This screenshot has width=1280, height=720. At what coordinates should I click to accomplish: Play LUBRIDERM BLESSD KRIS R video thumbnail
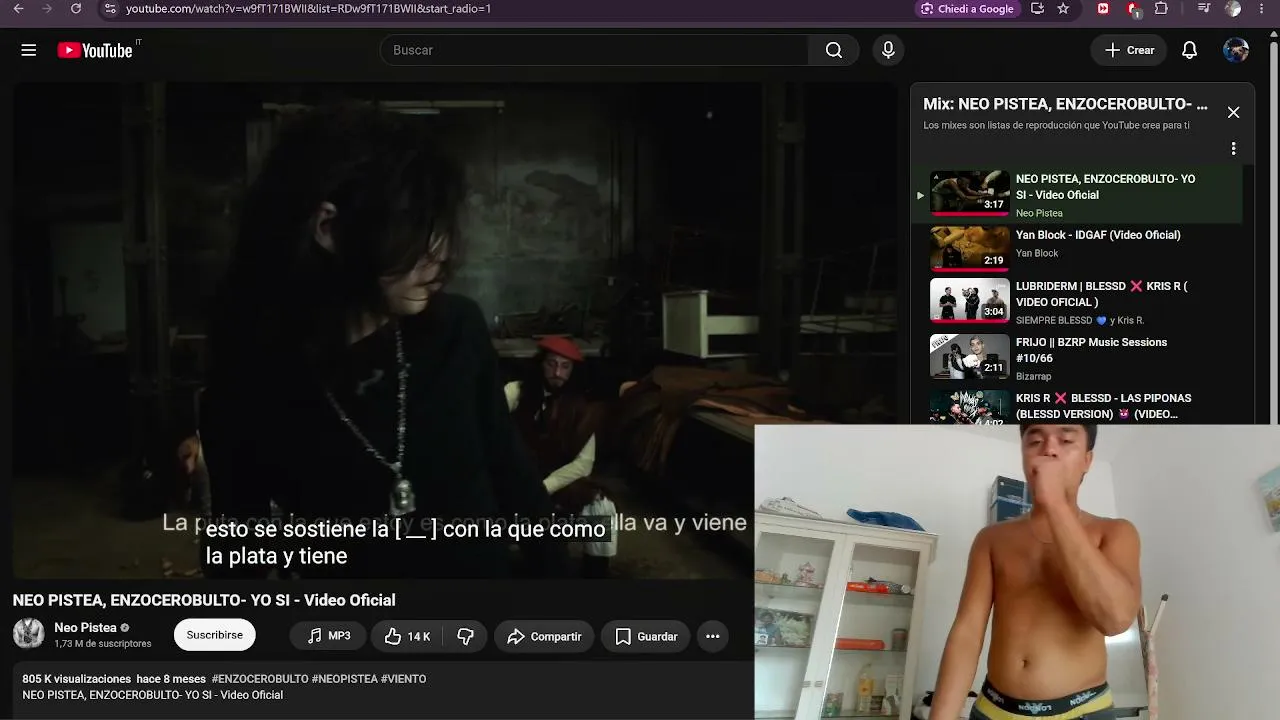coord(970,300)
